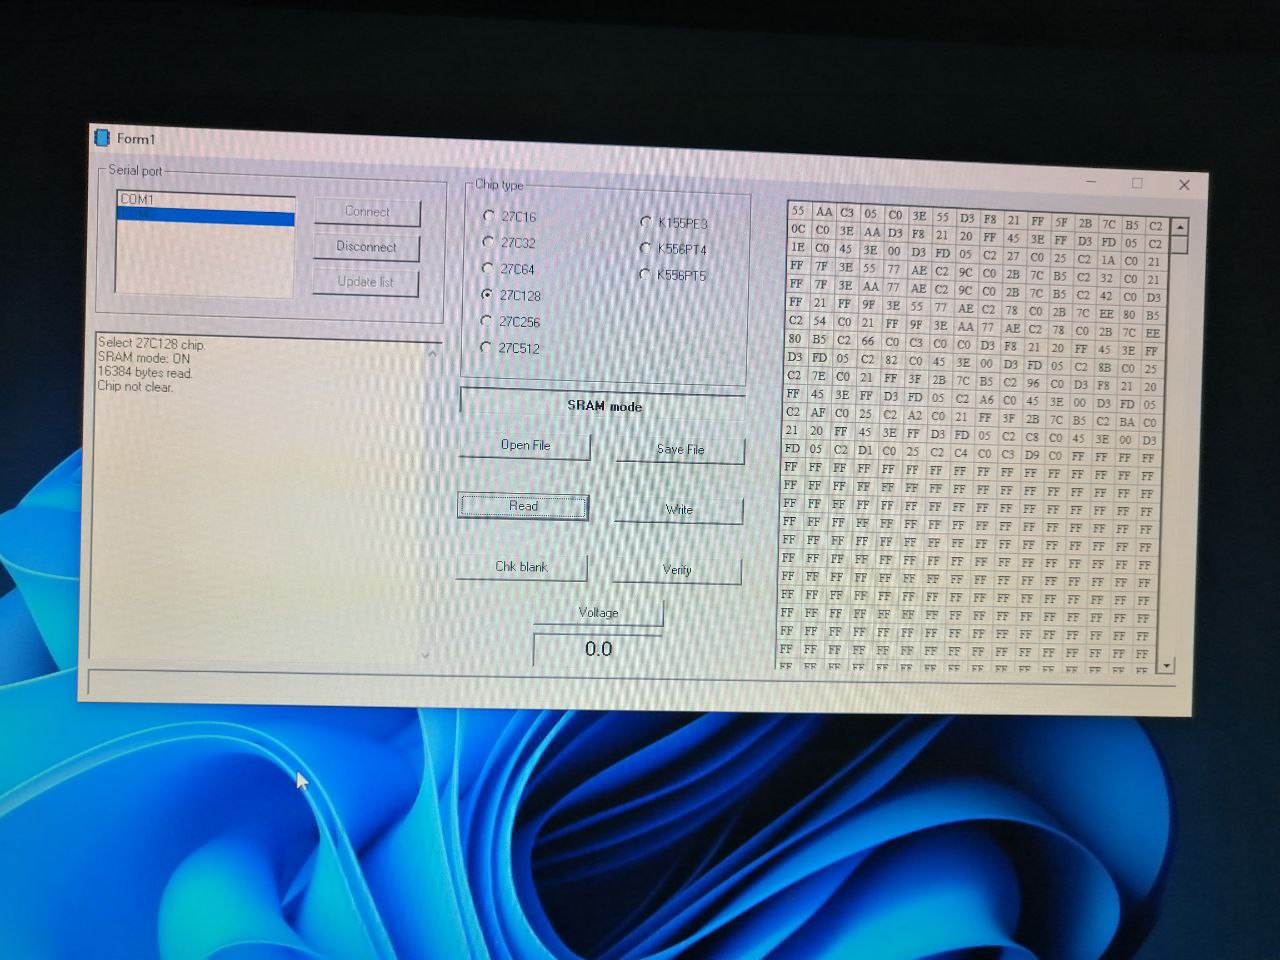Click the hex grid scrollbar up arrow
Image resolution: width=1280 pixels, height=960 pixels.
pyautogui.click(x=1179, y=227)
